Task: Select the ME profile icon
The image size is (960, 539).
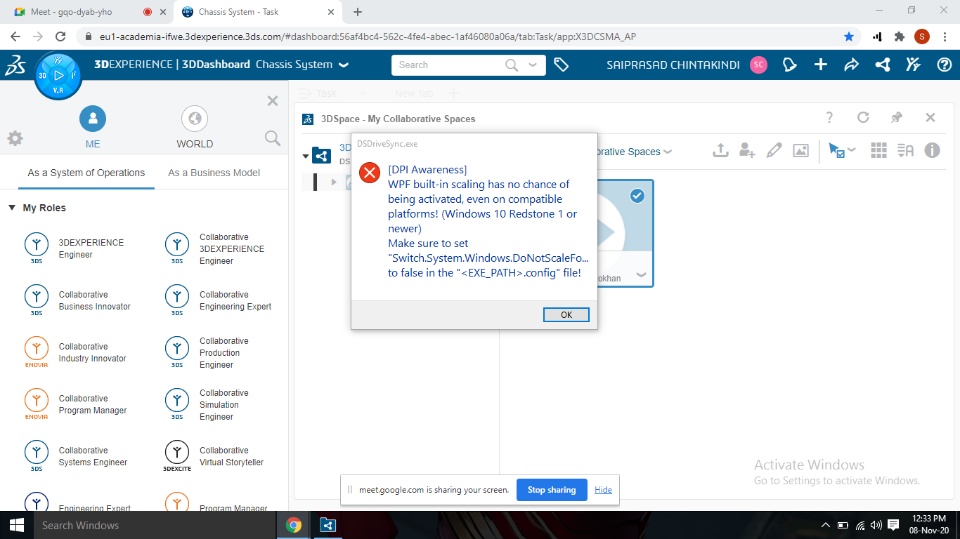Action: coord(92,118)
